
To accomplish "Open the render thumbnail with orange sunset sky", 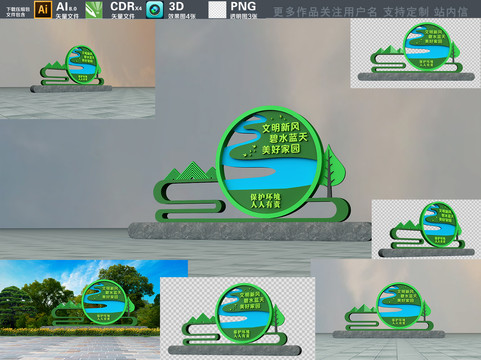I will (x=77, y=68).
